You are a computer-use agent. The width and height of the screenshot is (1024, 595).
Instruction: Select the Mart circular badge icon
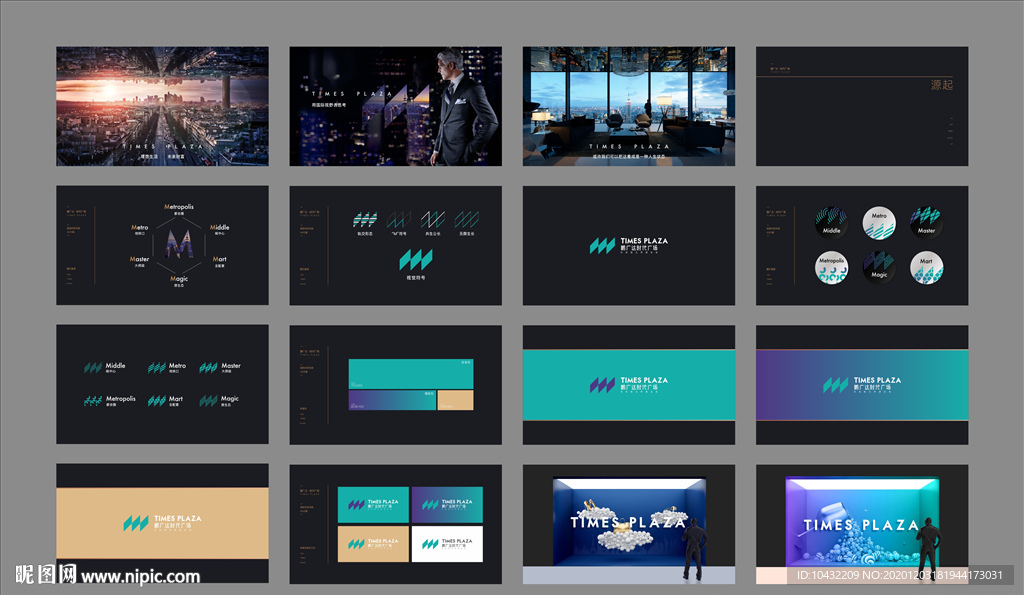click(x=926, y=268)
